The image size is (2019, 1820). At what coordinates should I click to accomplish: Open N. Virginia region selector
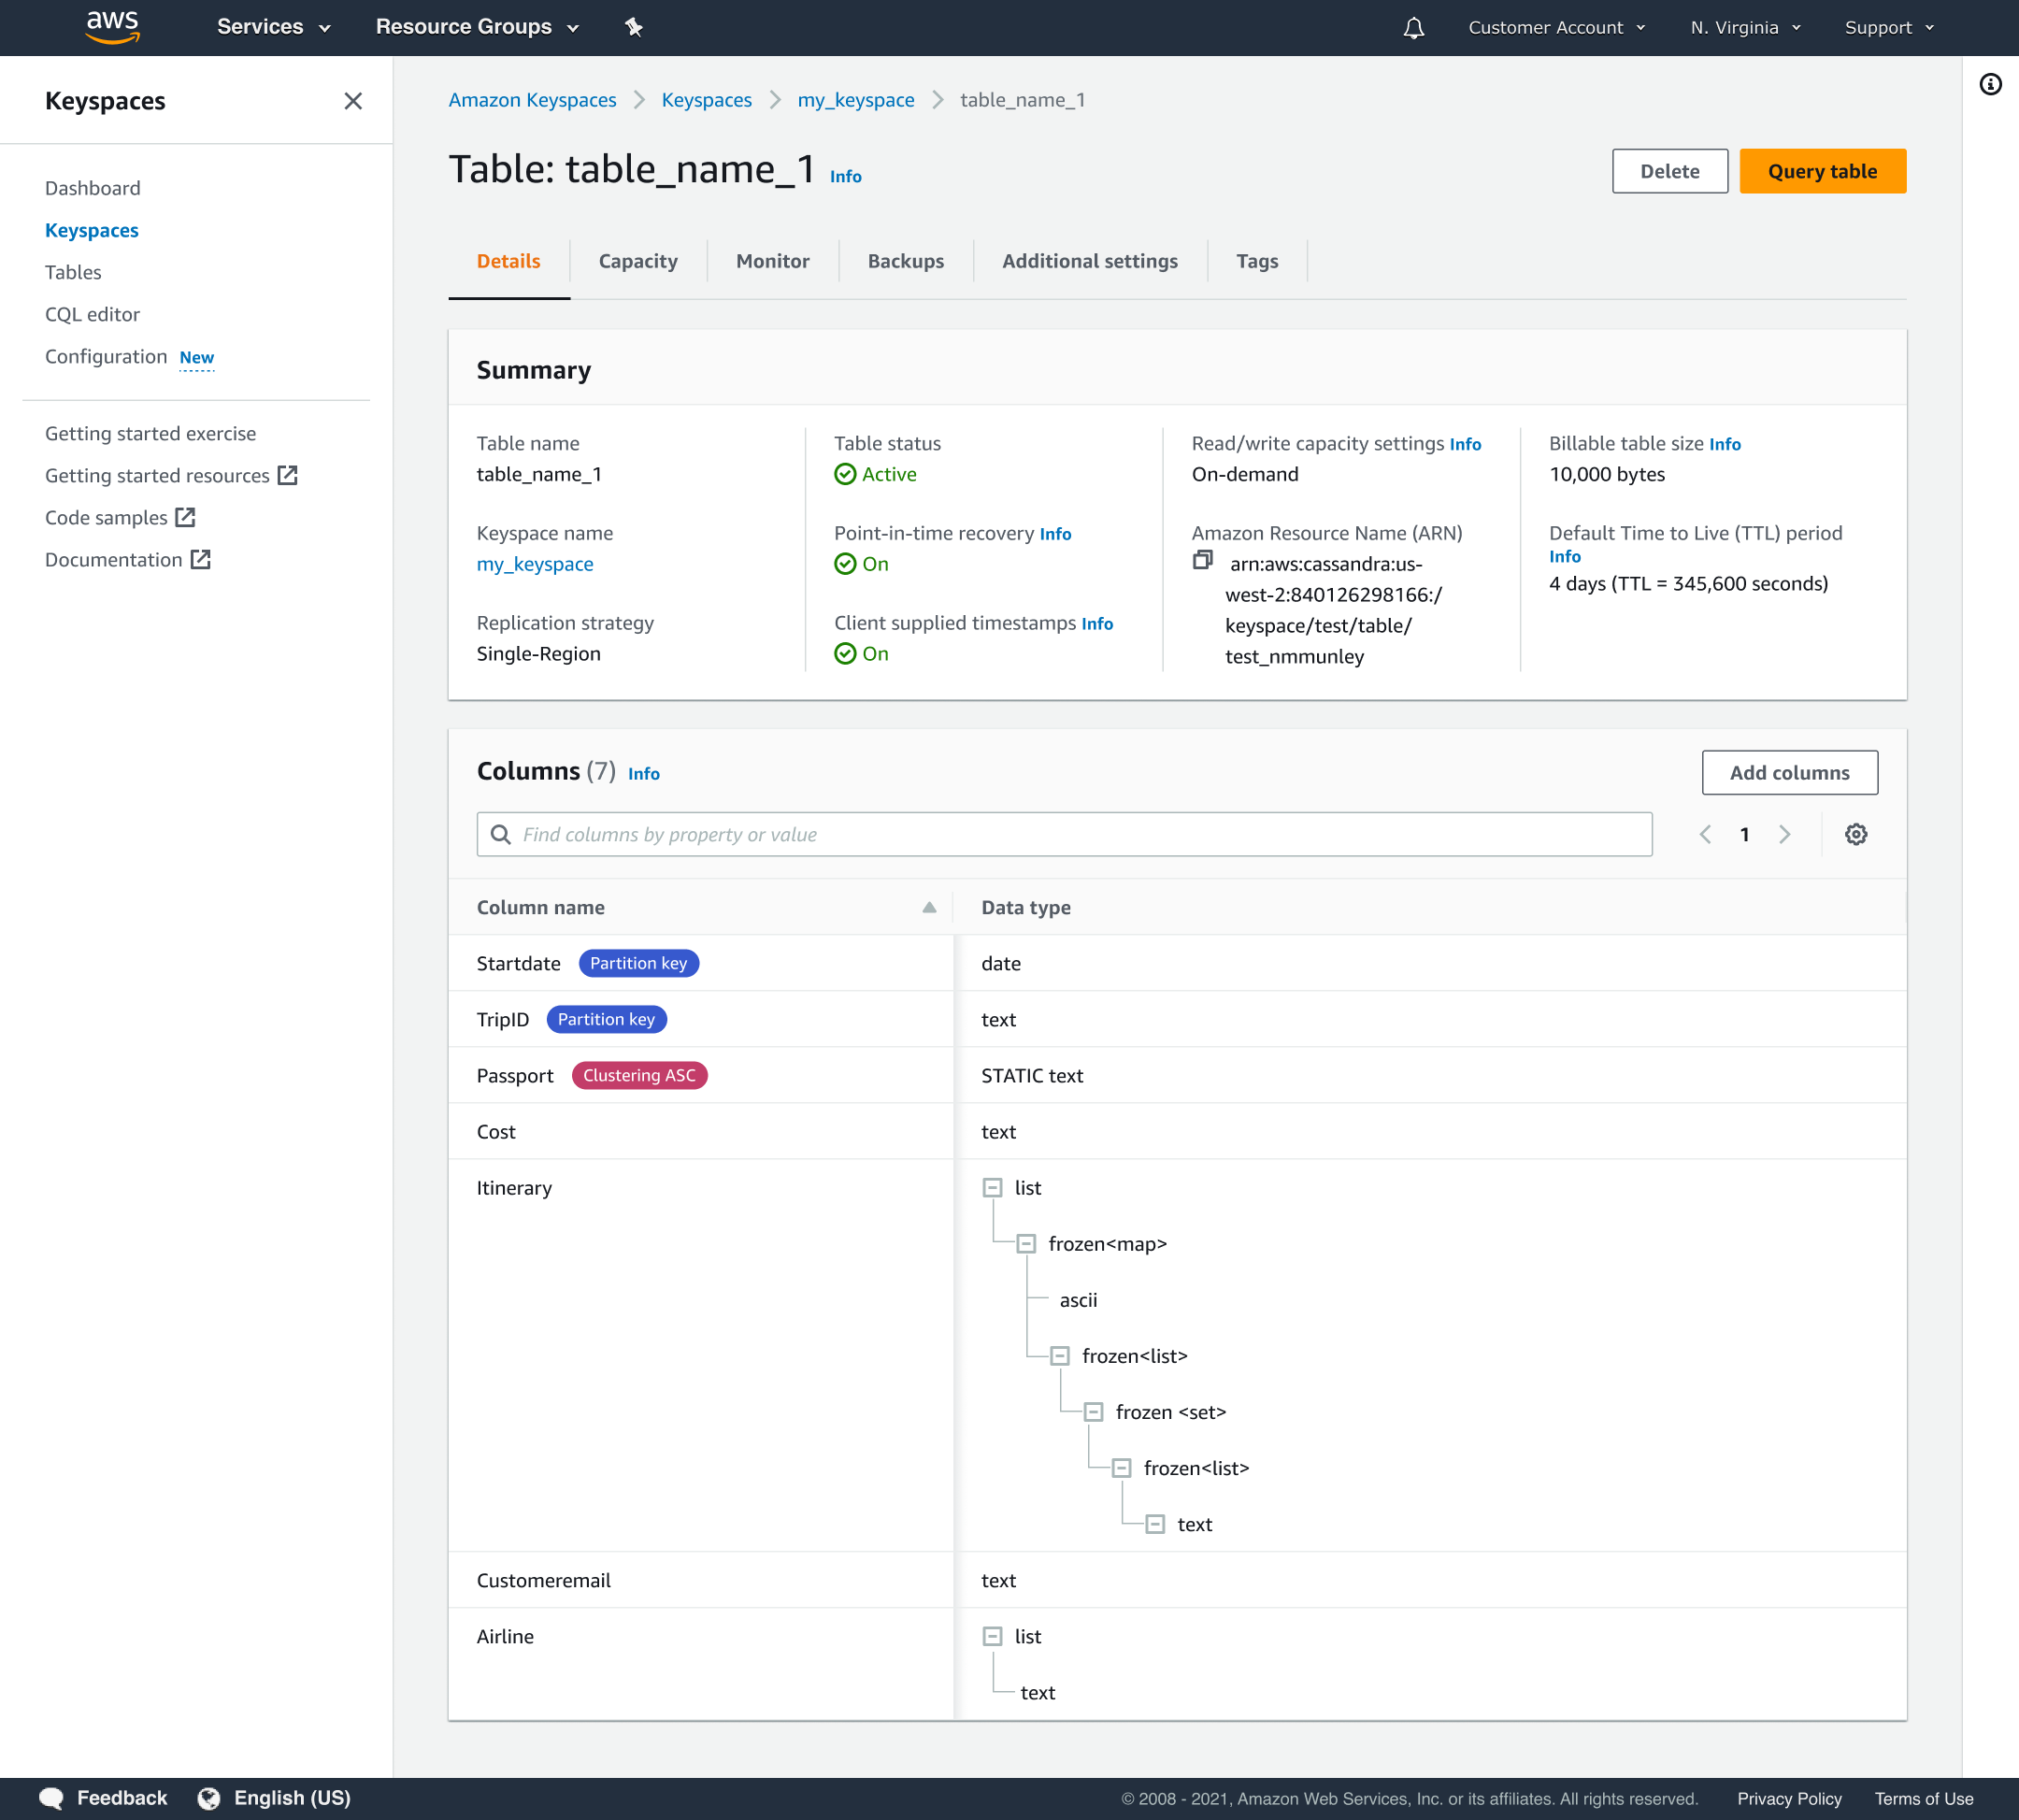click(x=1745, y=28)
